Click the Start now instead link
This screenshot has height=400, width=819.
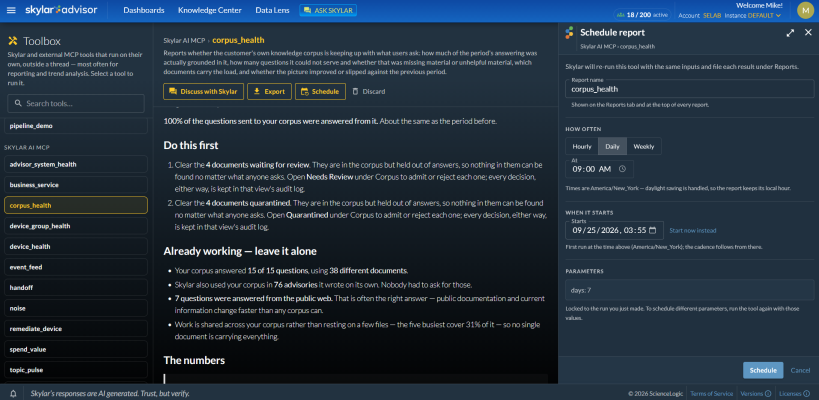(693, 230)
